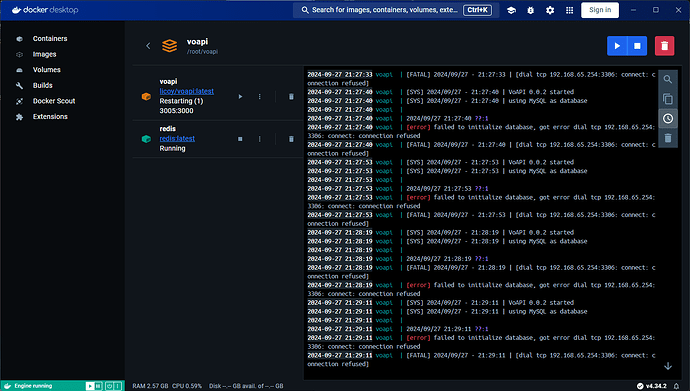Clear the log terminal with trash icon
Viewport: 690px width, 391px height.
pyautogui.click(x=668, y=138)
